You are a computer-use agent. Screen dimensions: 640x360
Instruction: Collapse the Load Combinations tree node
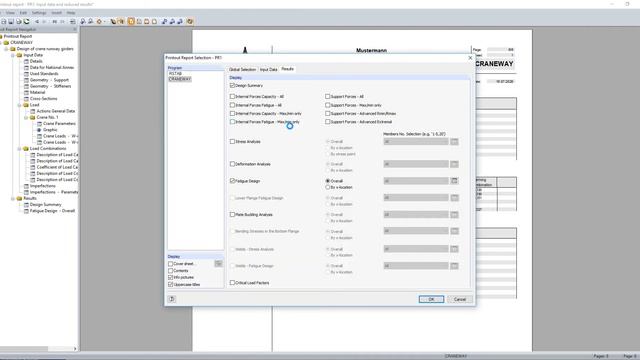20,149
